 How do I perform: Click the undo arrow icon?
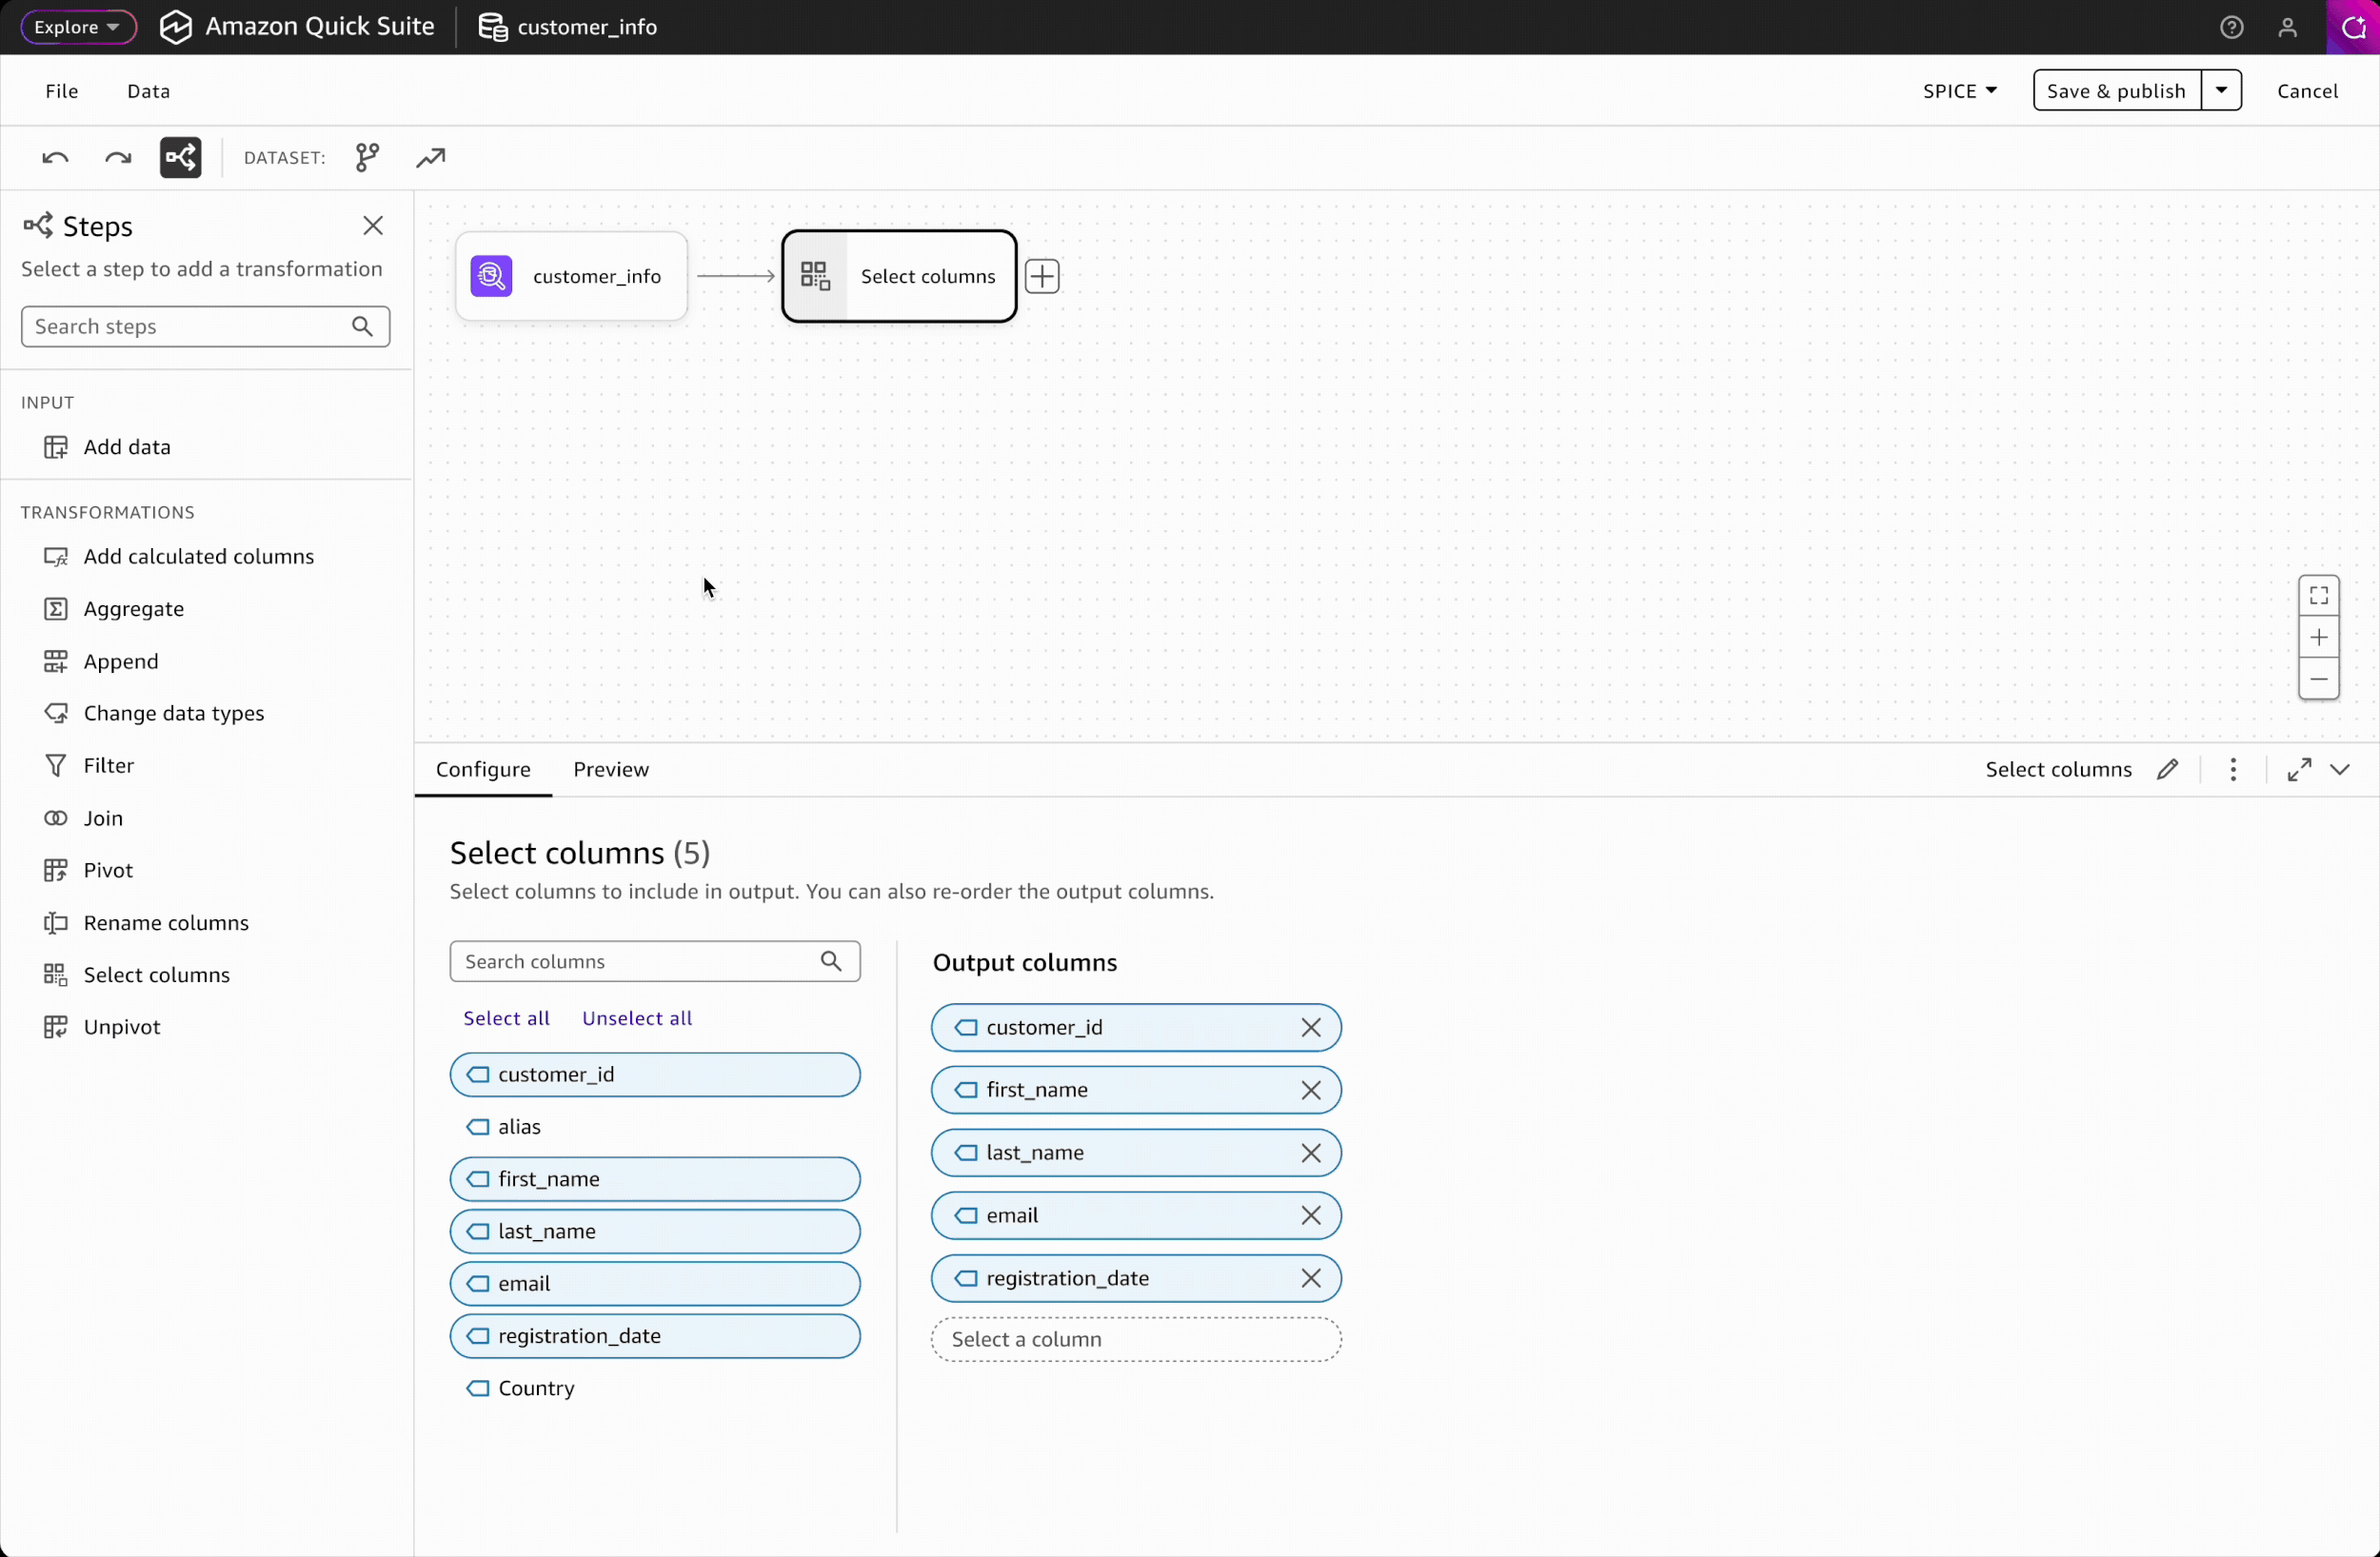tap(55, 158)
